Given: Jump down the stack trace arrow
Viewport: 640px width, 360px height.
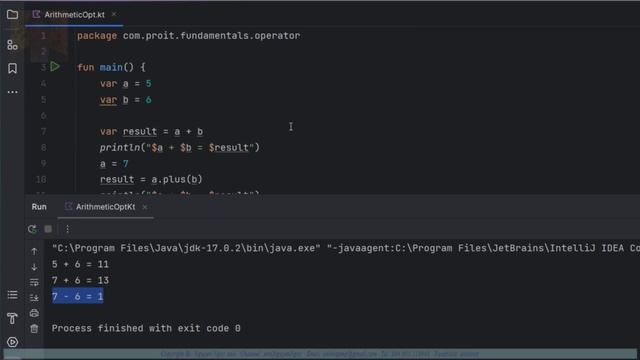Looking at the screenshot, I should point(34,267).
